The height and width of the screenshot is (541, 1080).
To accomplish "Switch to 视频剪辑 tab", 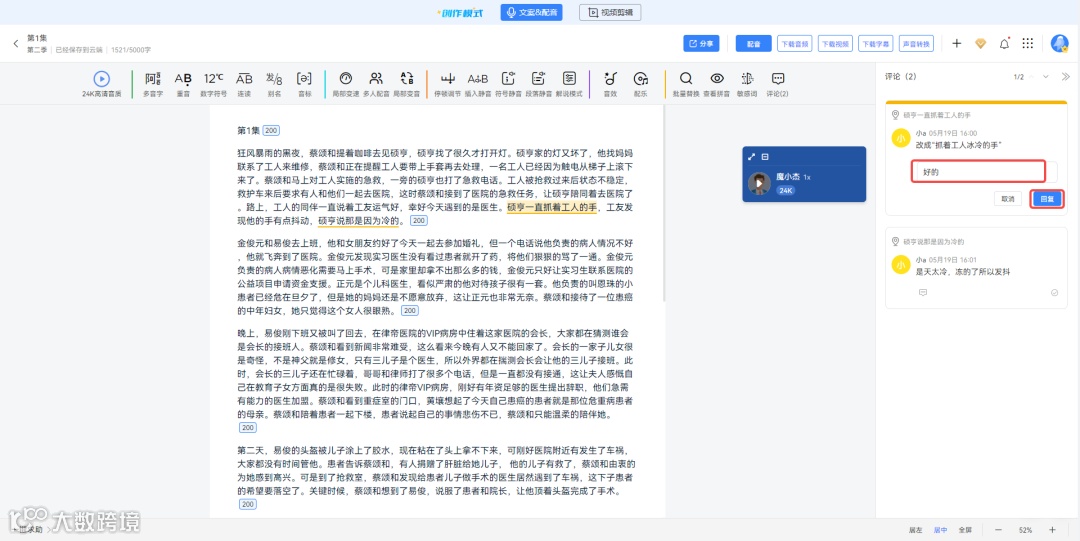I will pyautogui.click(x=610, y=12).
